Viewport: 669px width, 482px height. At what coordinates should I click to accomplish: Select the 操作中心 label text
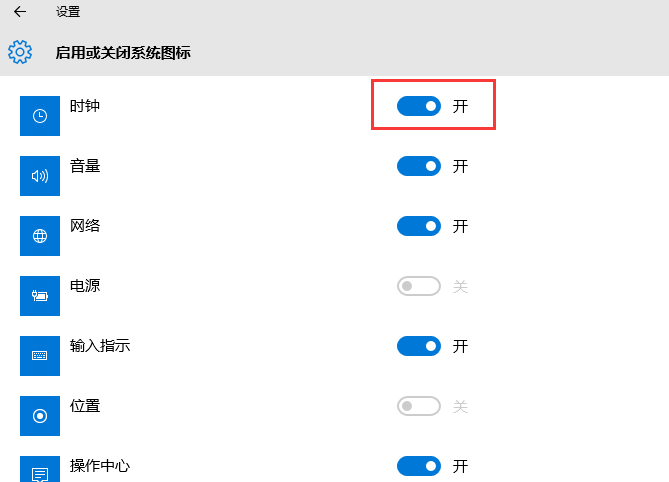pos(100,465)
